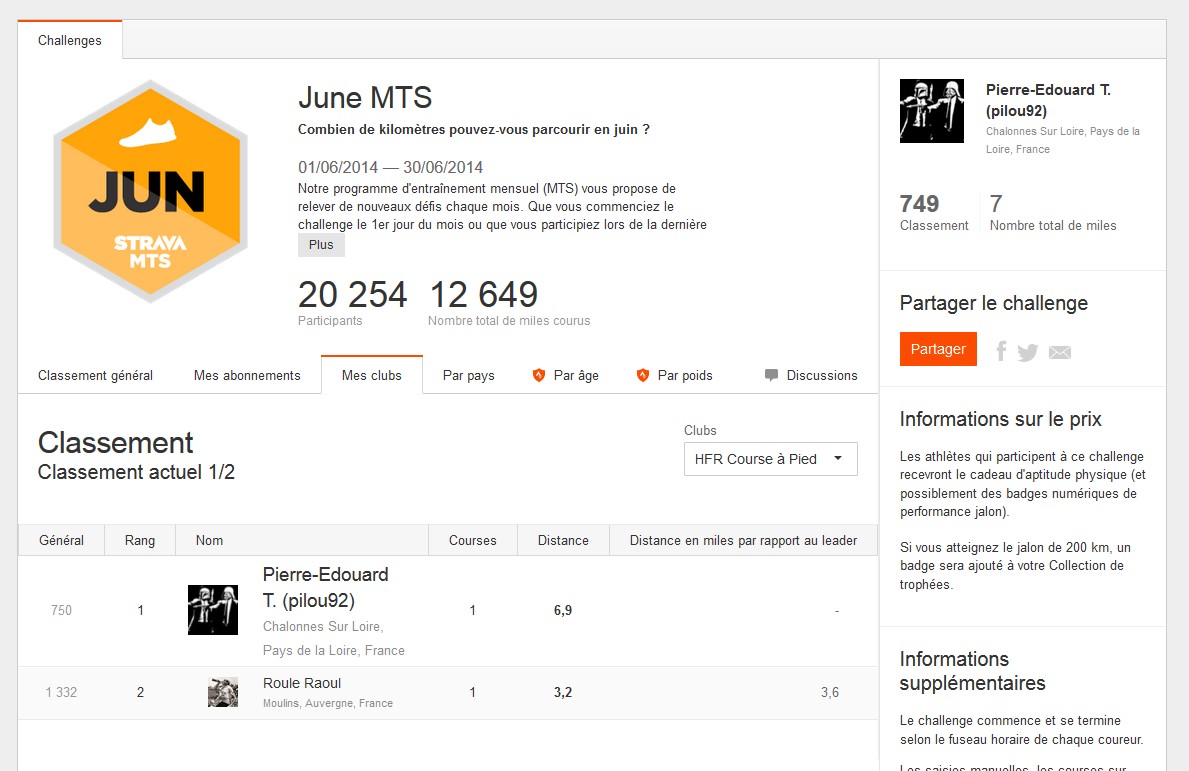The image size is (1189, 771).
Task: Switch to Classement général tab
Action: click(96, 375)
